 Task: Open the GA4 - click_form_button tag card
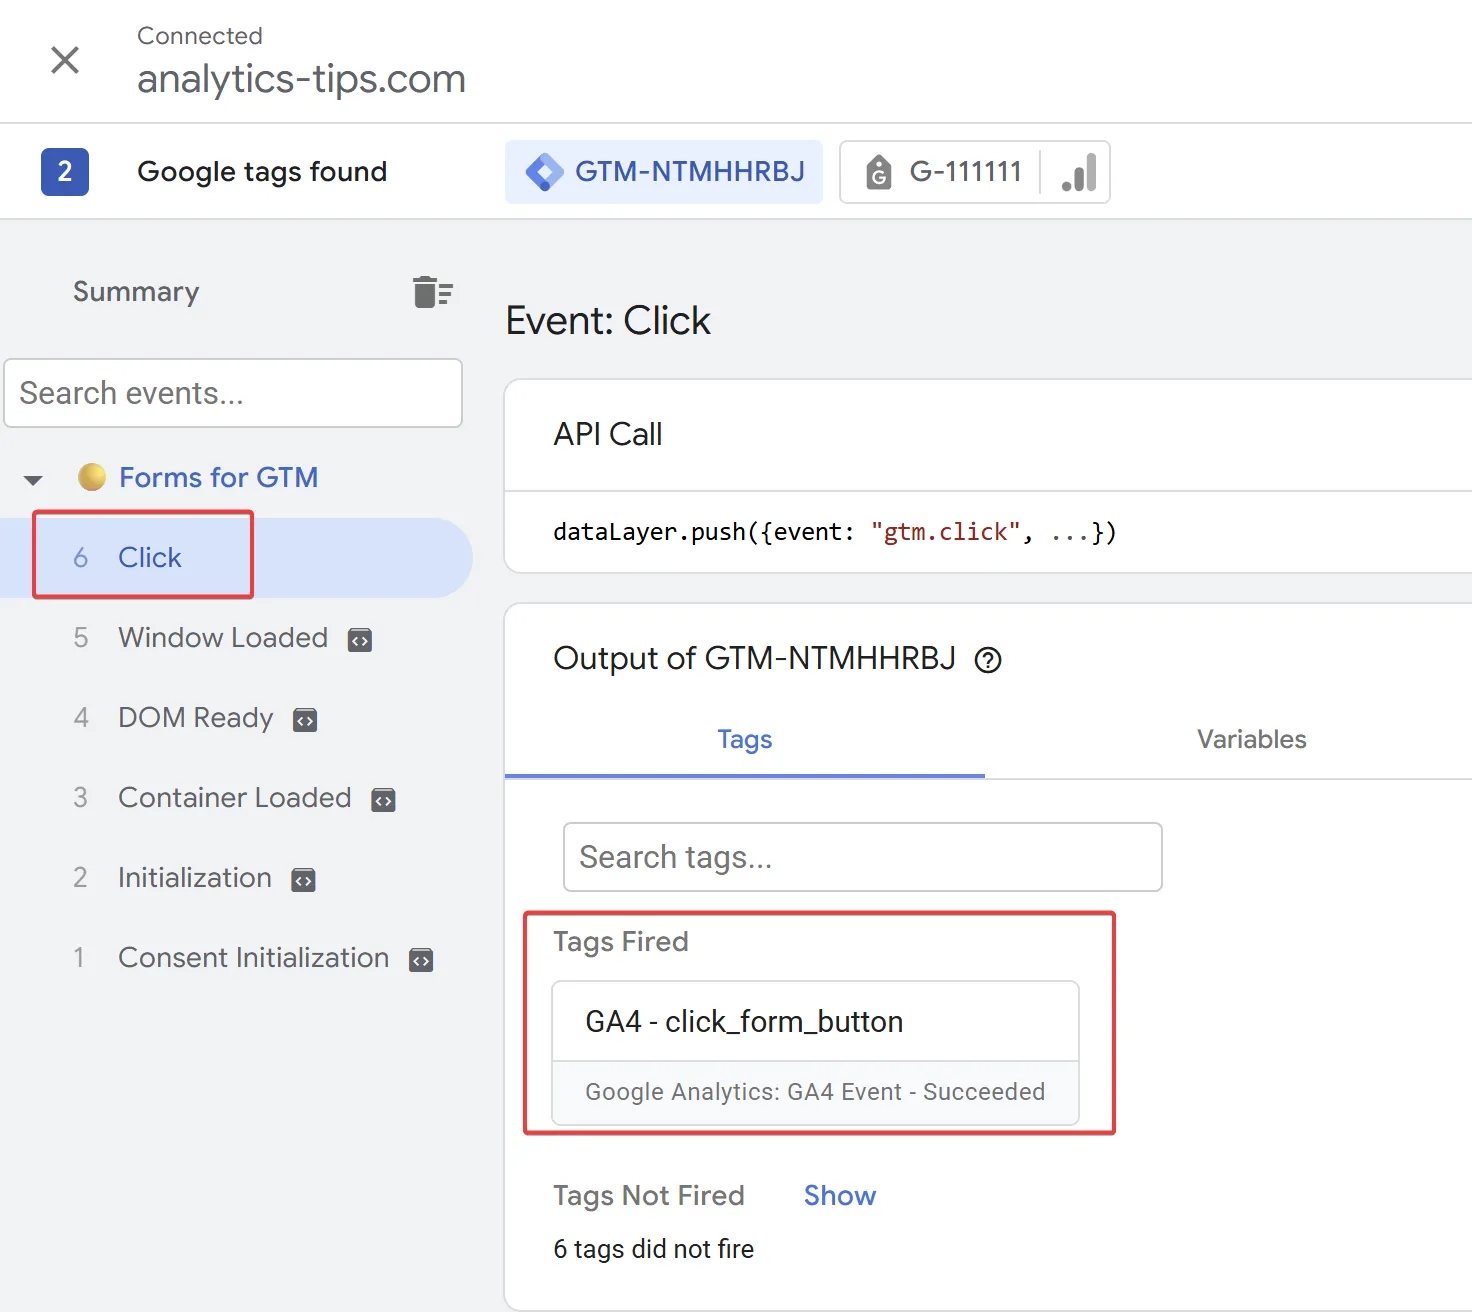[x=815, y=1053]
